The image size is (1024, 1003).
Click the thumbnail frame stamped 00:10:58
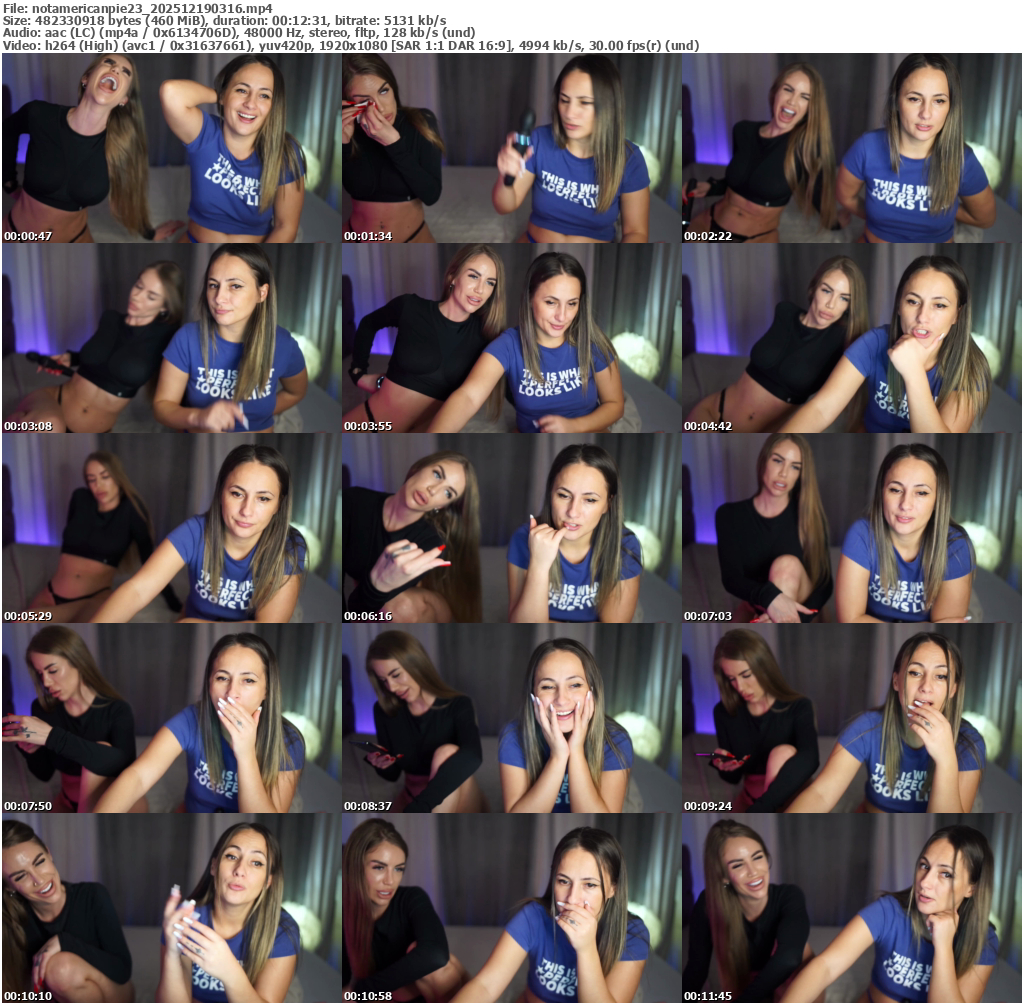(x=511, y=908)
